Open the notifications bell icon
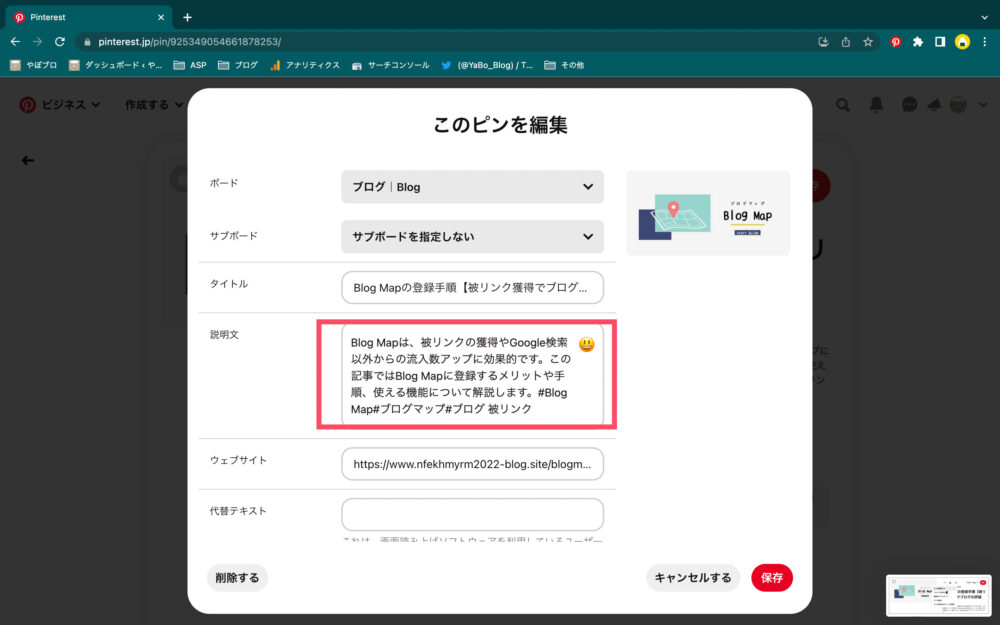Viewport: 1000px width, 625px height. (x=876, y=105)
